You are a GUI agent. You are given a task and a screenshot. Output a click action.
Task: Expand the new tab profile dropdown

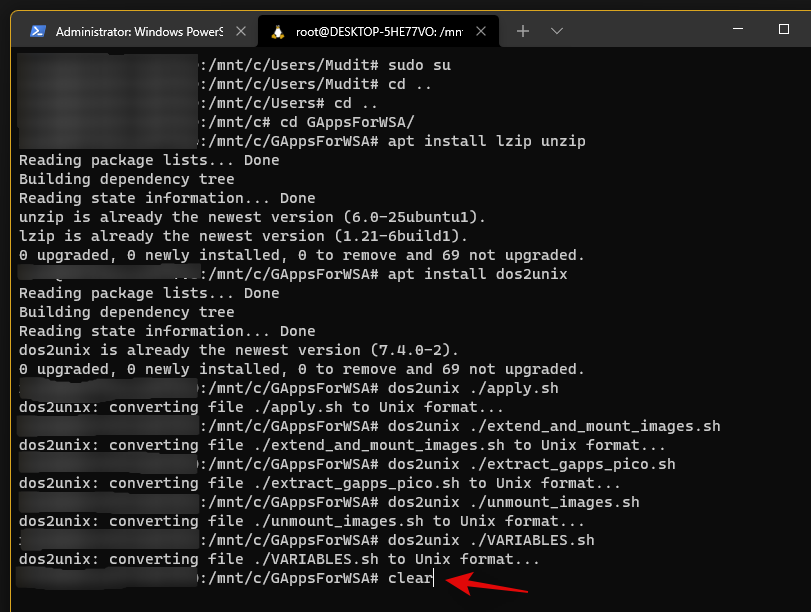pos(556,31)
